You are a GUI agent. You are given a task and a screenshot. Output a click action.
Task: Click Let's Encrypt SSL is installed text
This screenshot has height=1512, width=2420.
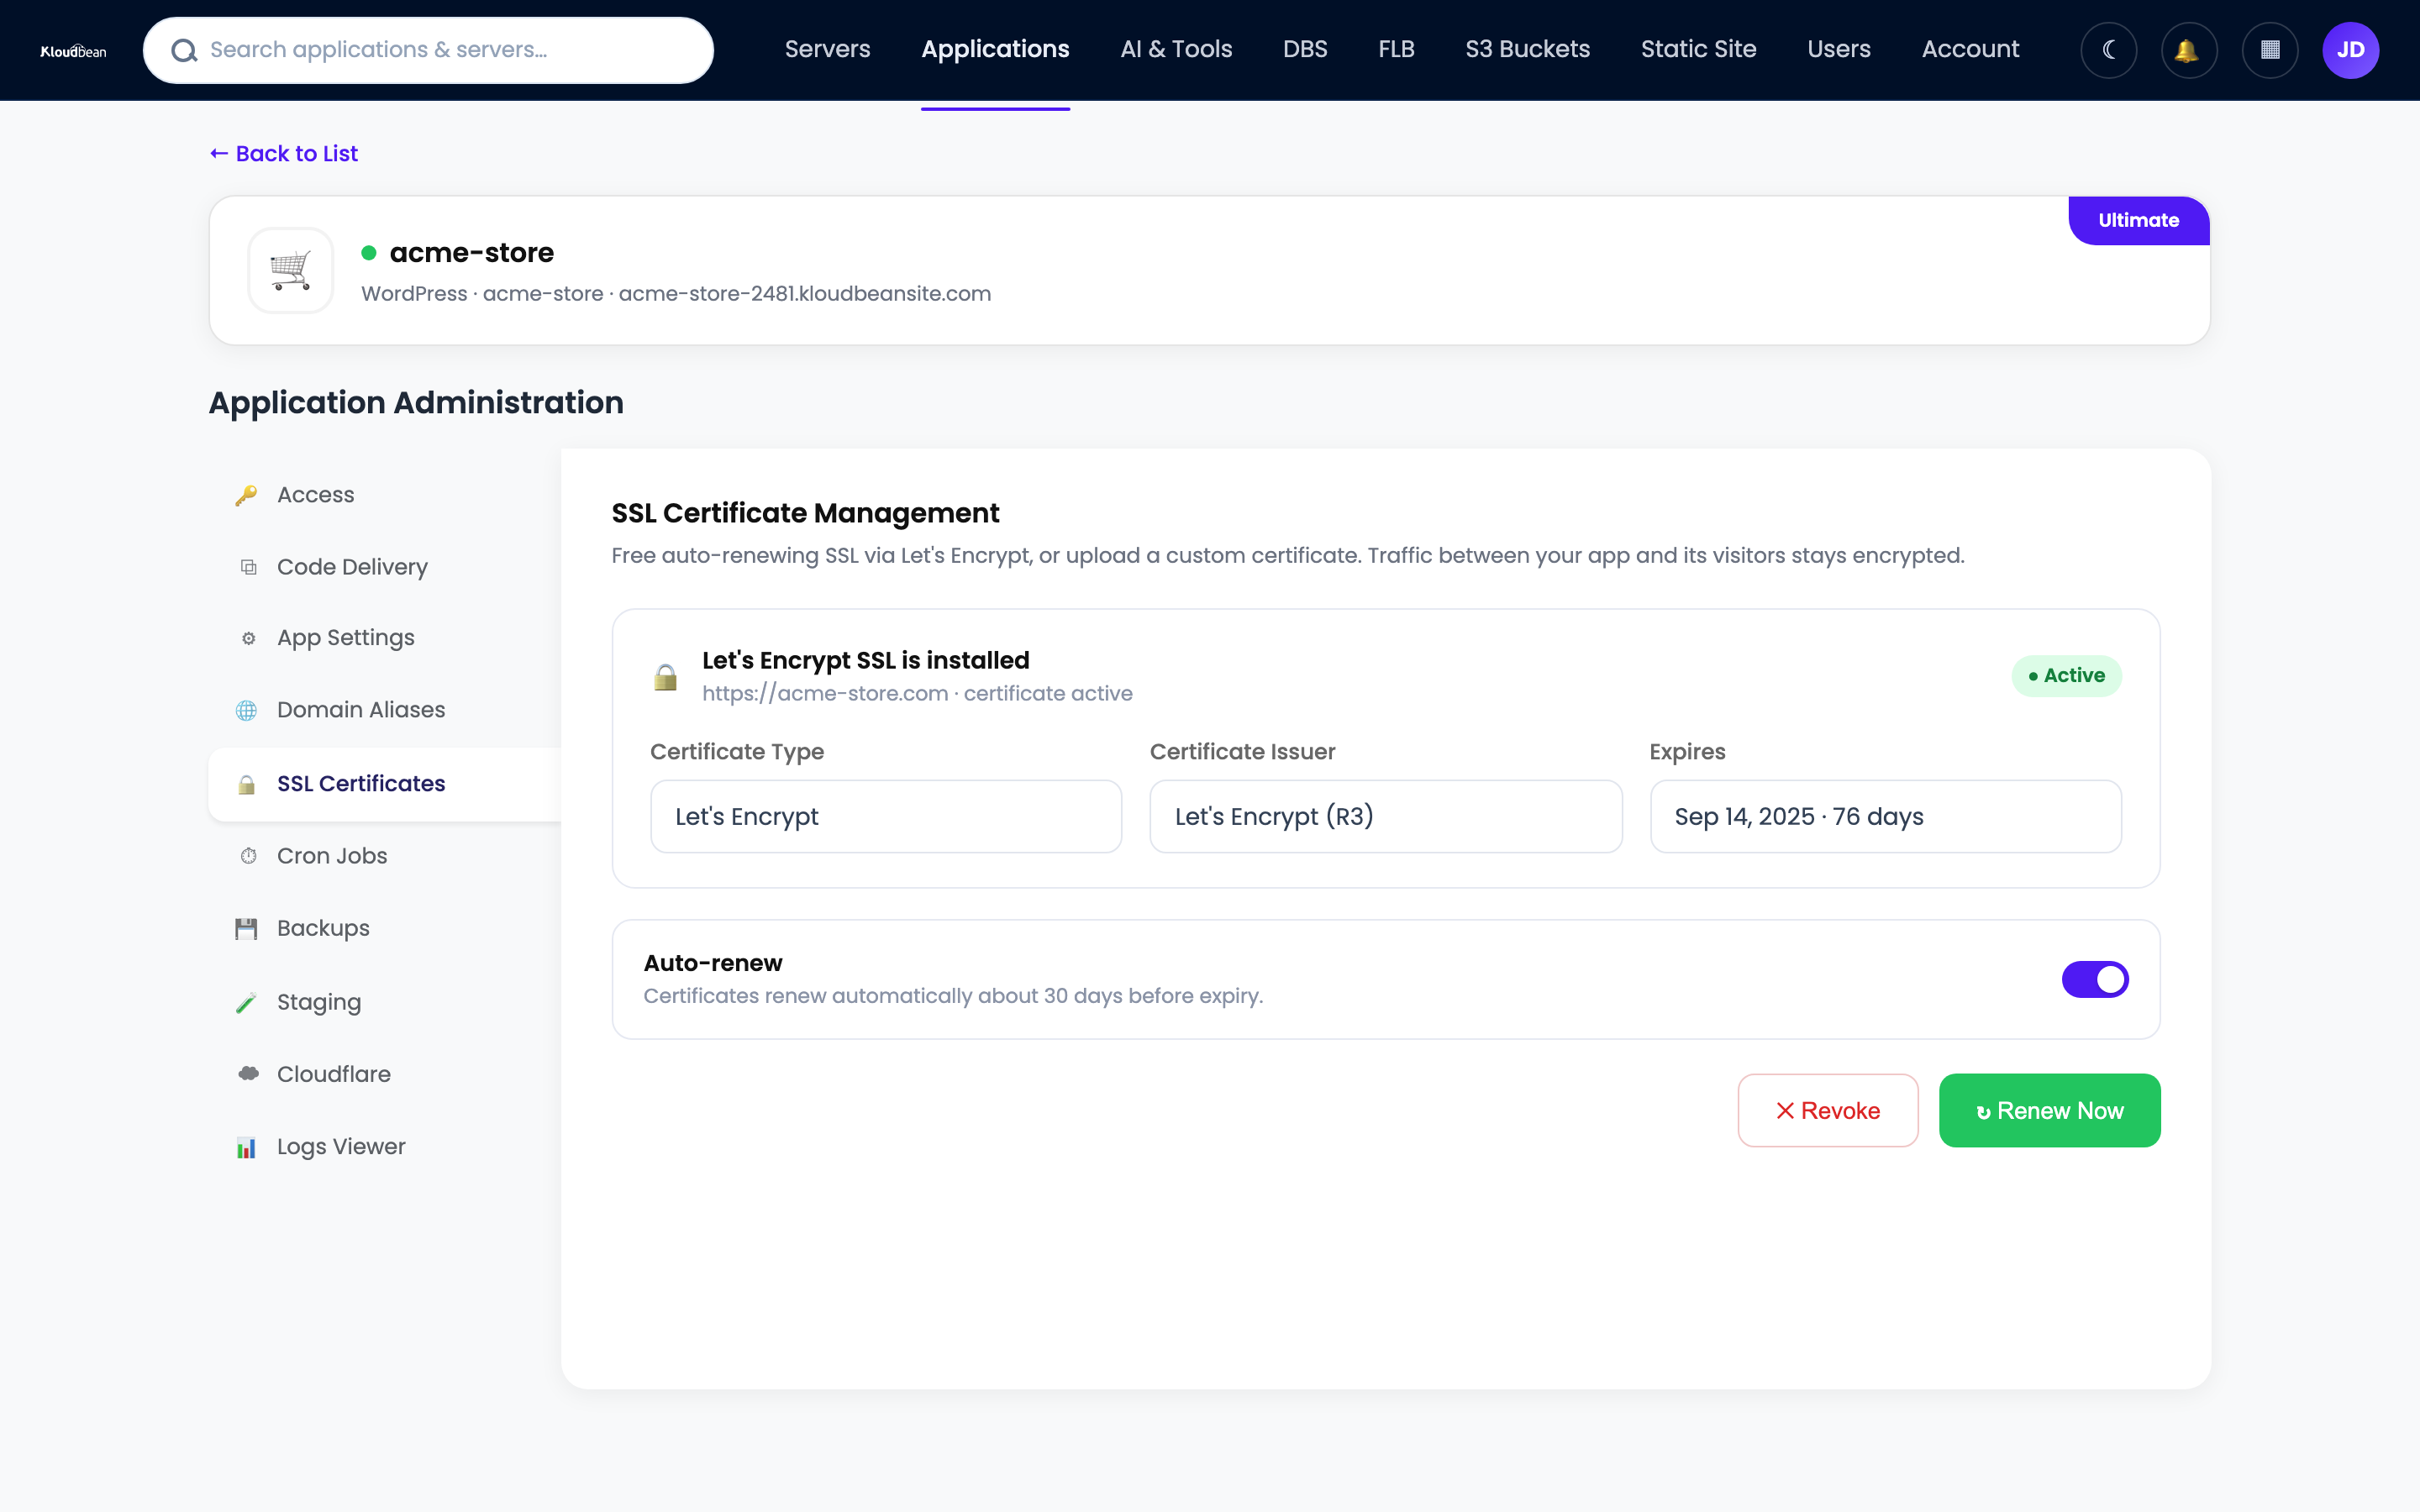coord(866,661)
